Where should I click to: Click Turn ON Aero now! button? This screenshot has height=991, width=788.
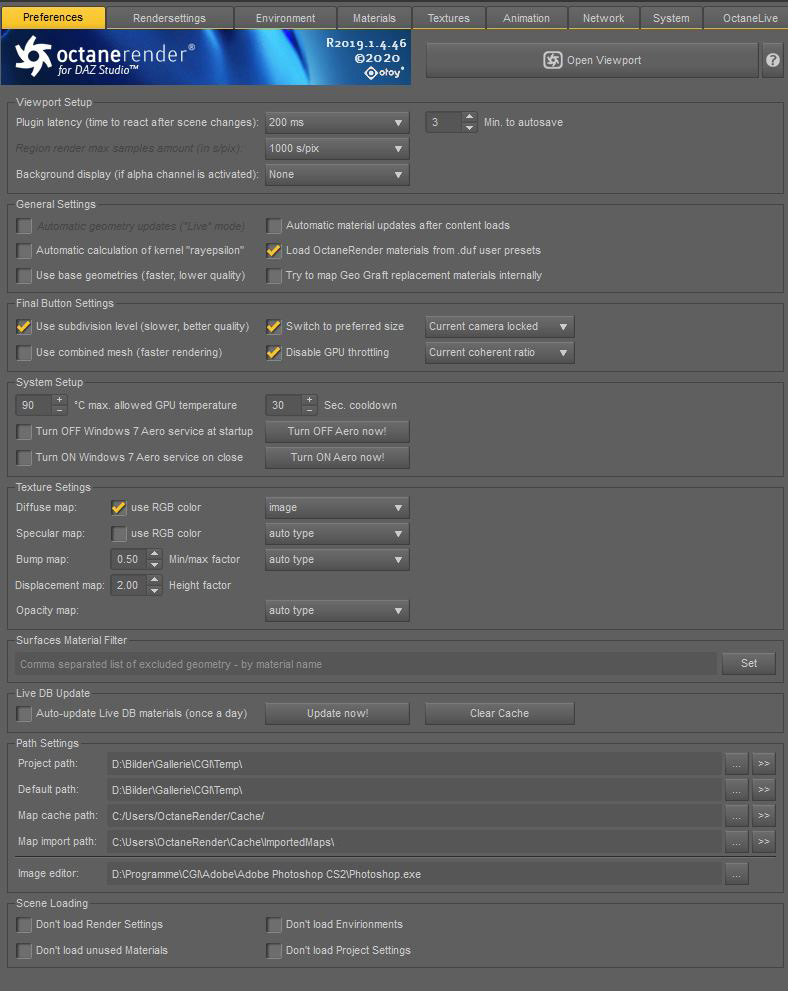(337, 458)
